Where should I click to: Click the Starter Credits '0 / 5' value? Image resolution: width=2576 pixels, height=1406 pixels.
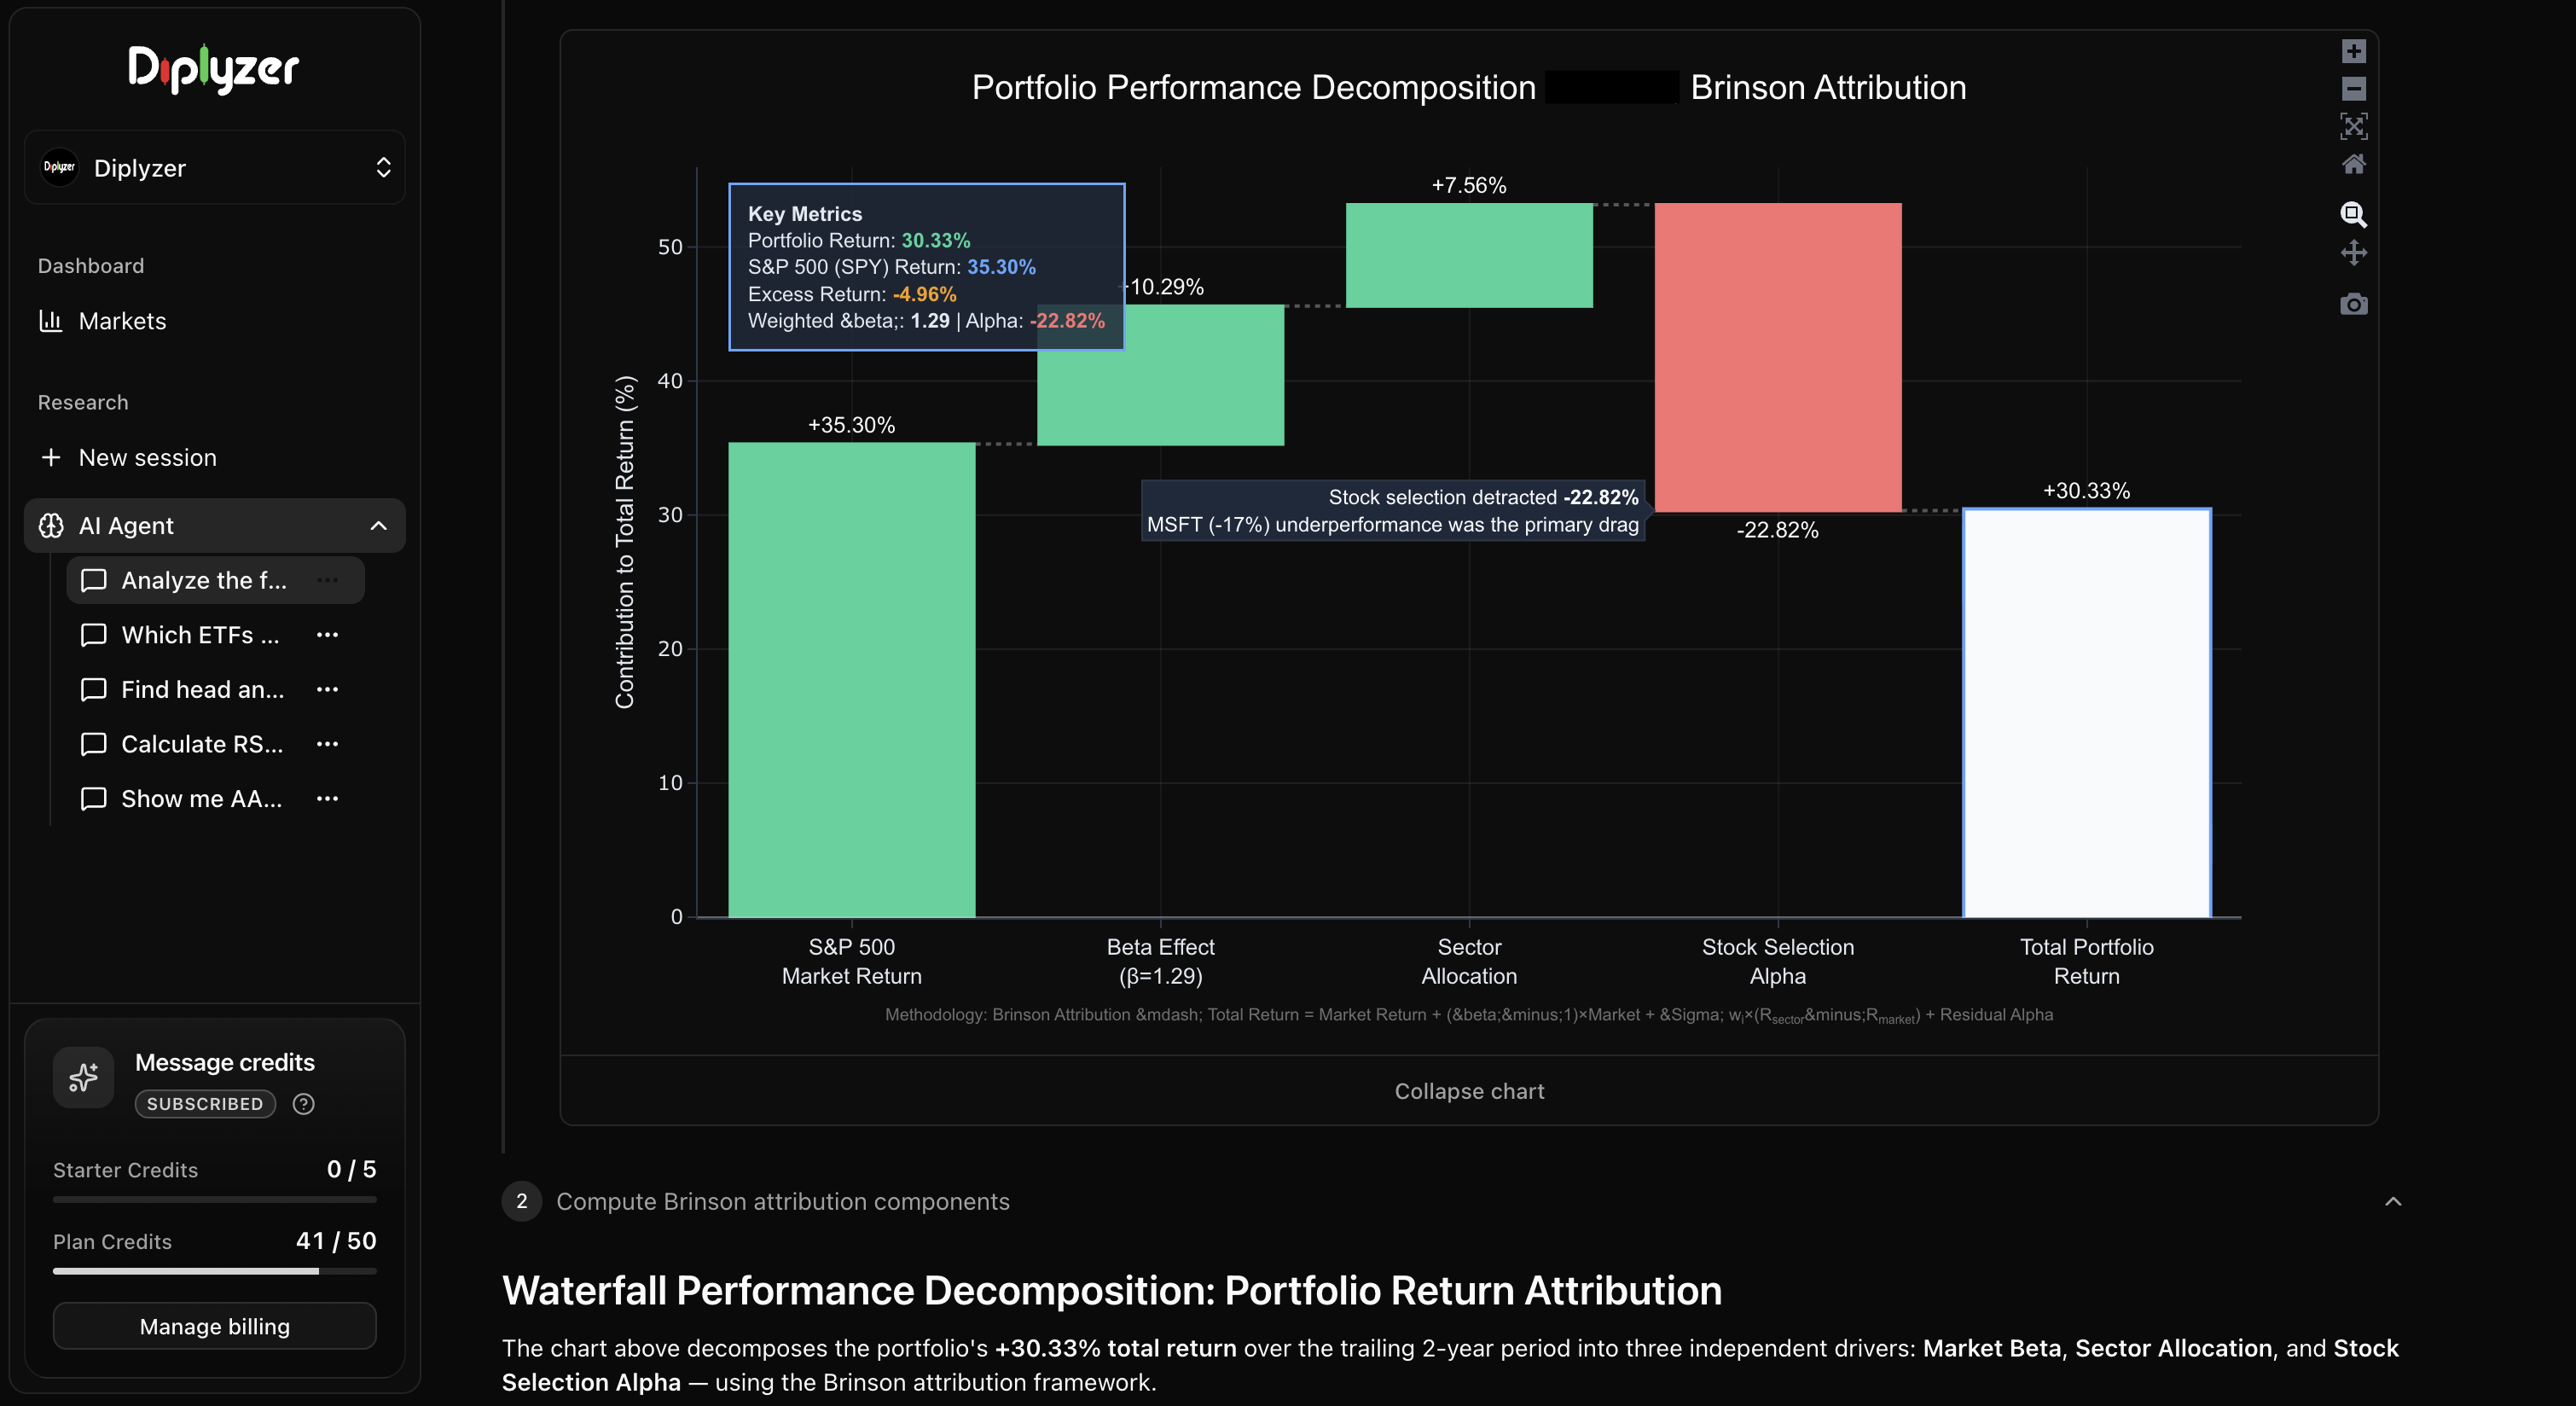(x=352, y=1169)
